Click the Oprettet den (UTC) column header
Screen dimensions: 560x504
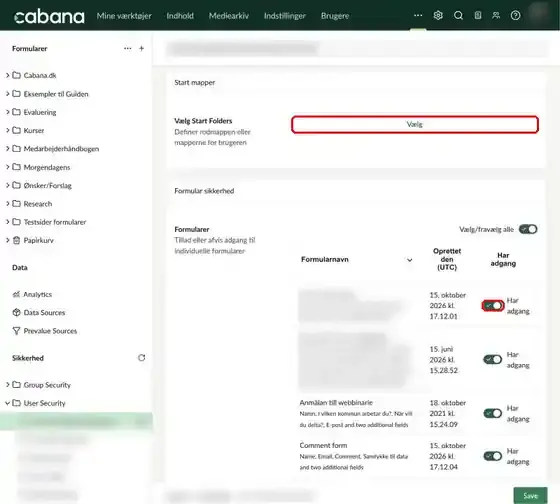[447, 259]
